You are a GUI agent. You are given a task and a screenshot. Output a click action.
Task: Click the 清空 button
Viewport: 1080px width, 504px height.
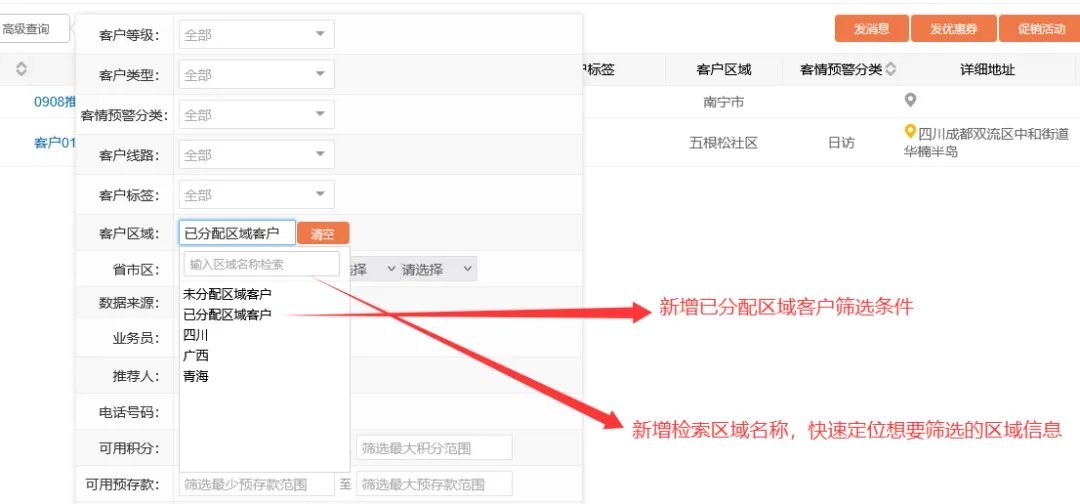pos(323,233)
